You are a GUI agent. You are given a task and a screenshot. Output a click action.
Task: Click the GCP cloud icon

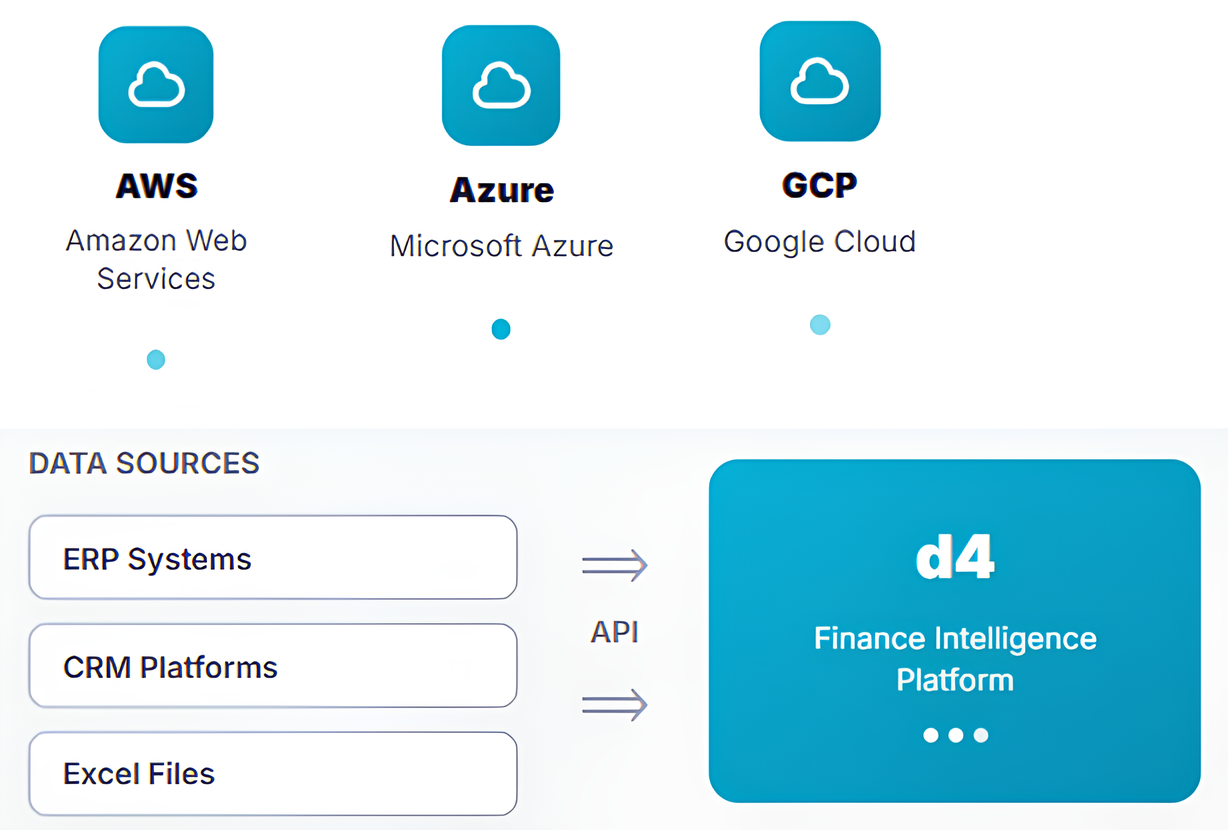(820, 81)
